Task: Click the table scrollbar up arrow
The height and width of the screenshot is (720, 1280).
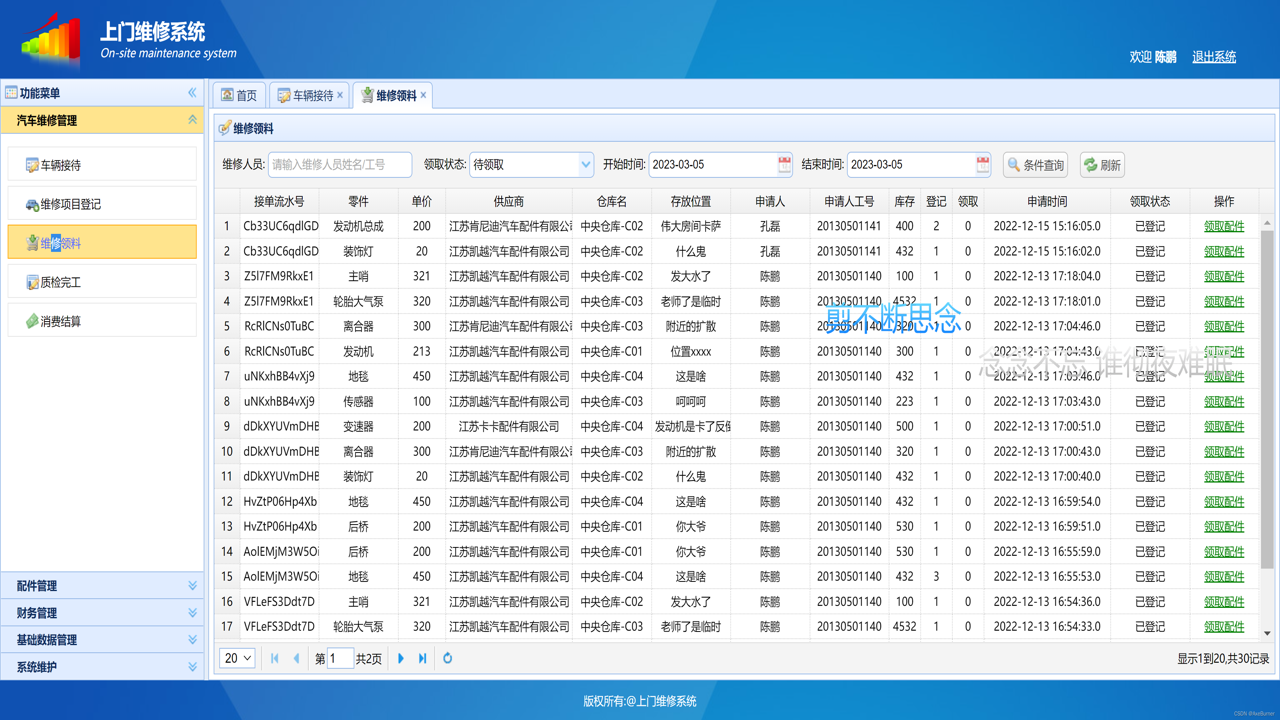Action: click(1267, 222)
